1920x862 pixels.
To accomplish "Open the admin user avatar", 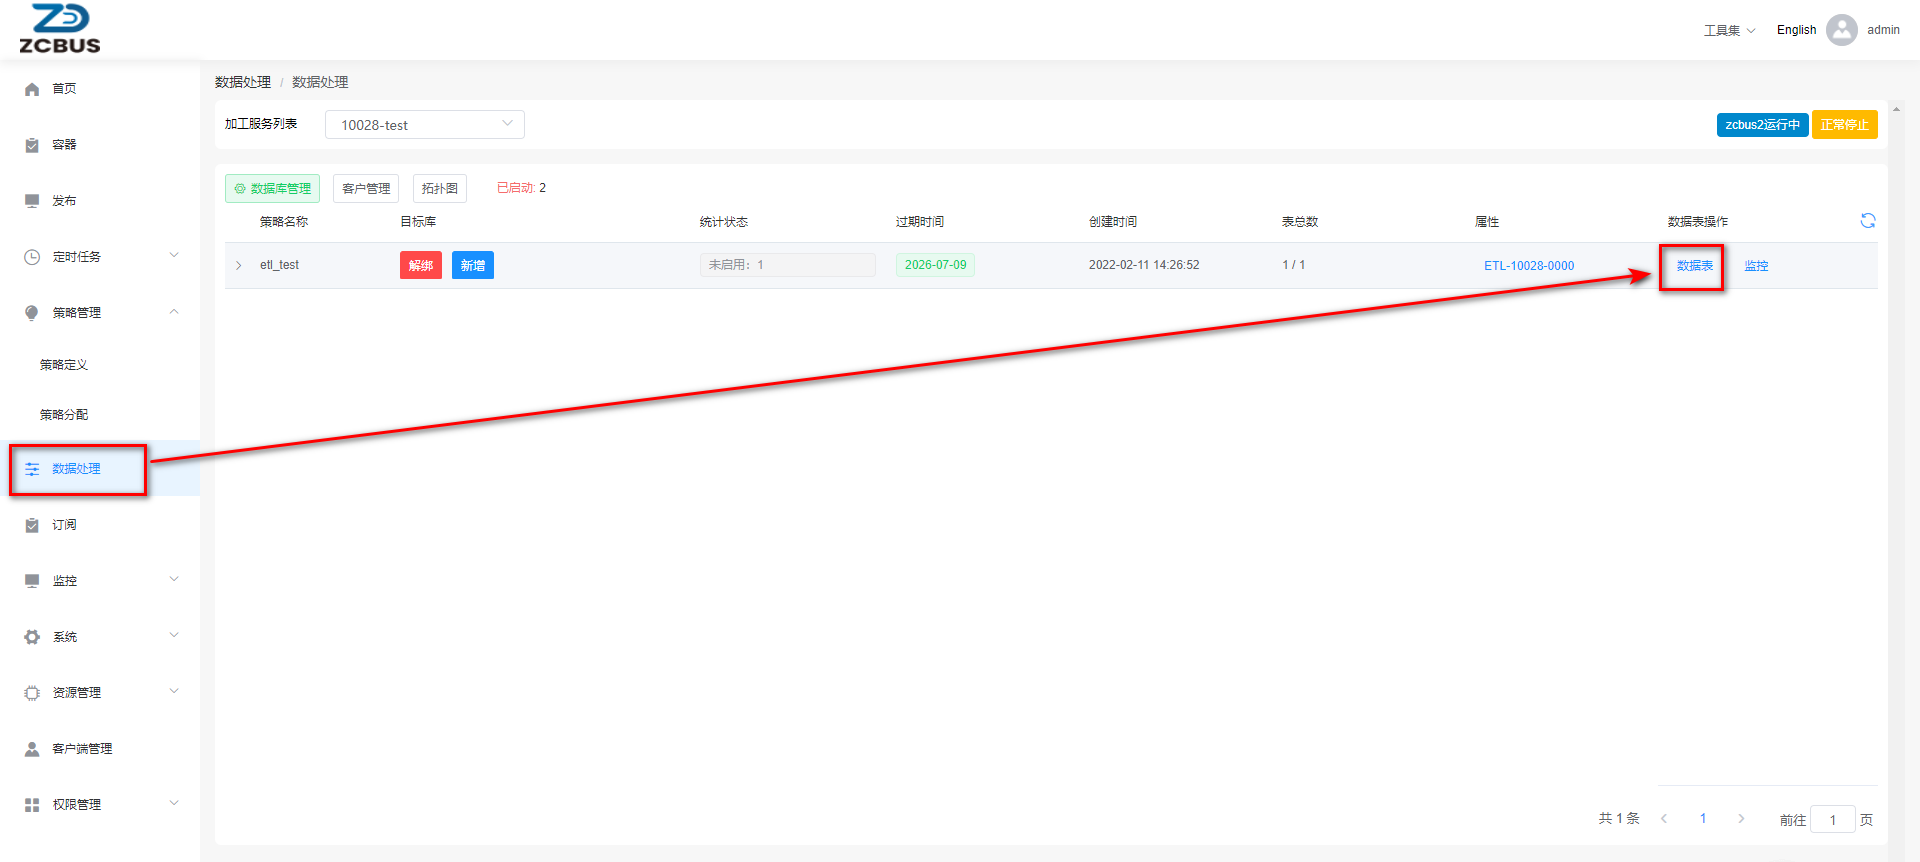I will tap(1841, 30).
